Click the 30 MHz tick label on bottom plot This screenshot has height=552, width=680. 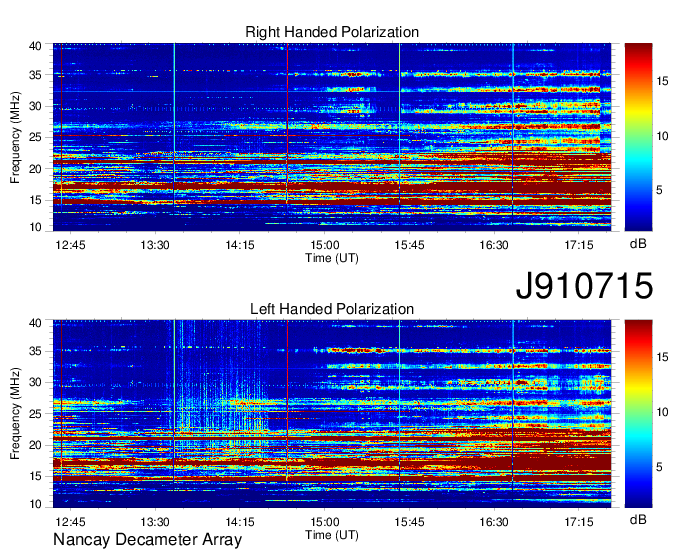click(35, 382)
